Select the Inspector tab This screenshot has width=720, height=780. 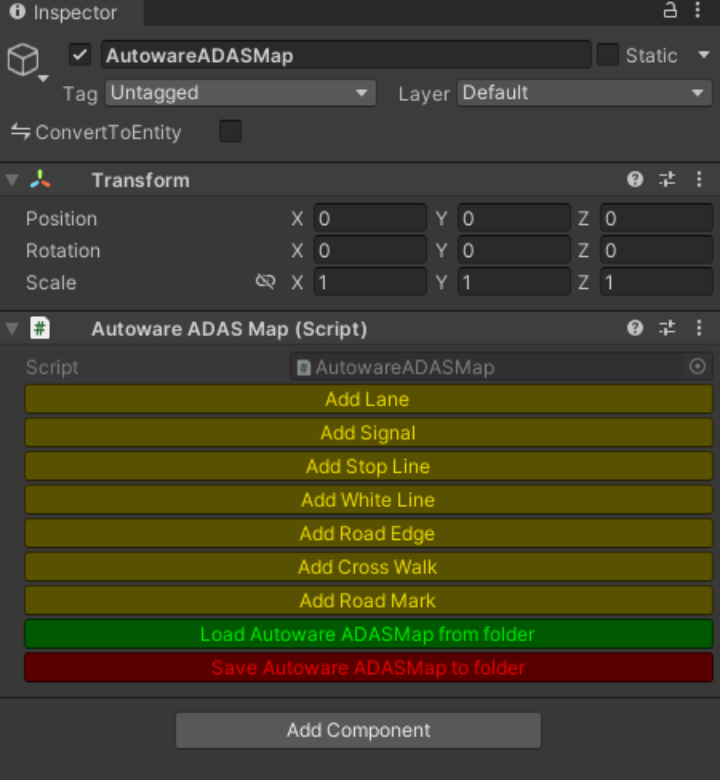72,12
